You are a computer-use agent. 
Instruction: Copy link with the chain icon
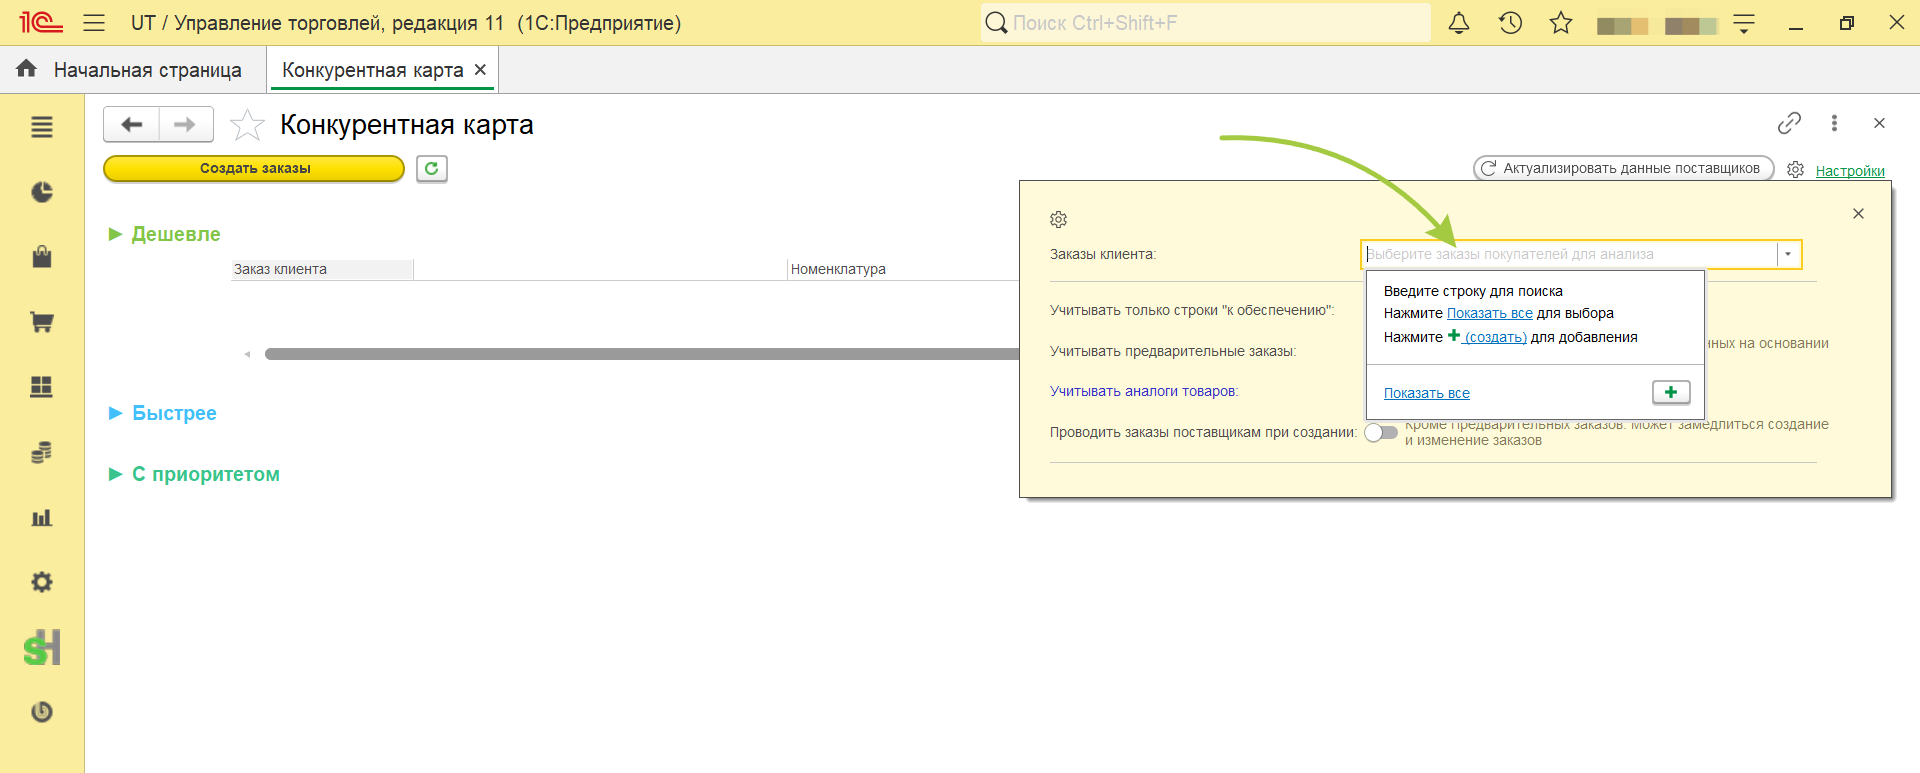(x=1789, y=123)
